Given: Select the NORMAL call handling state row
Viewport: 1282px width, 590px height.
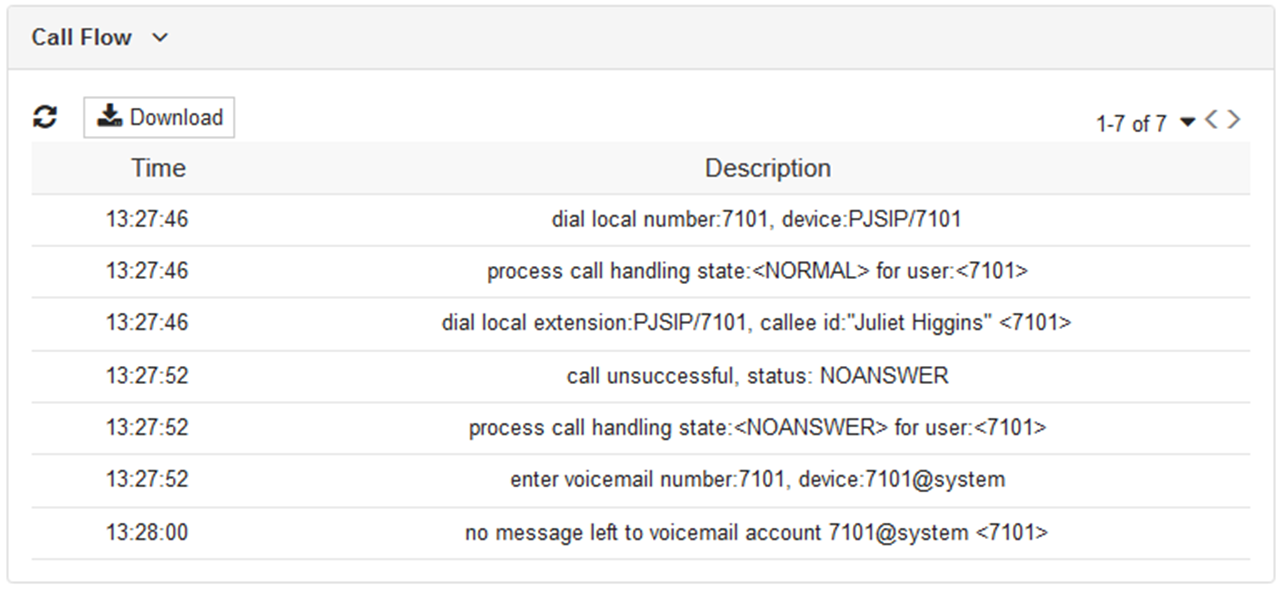Looking at the screenshot, I should point(757,272).
